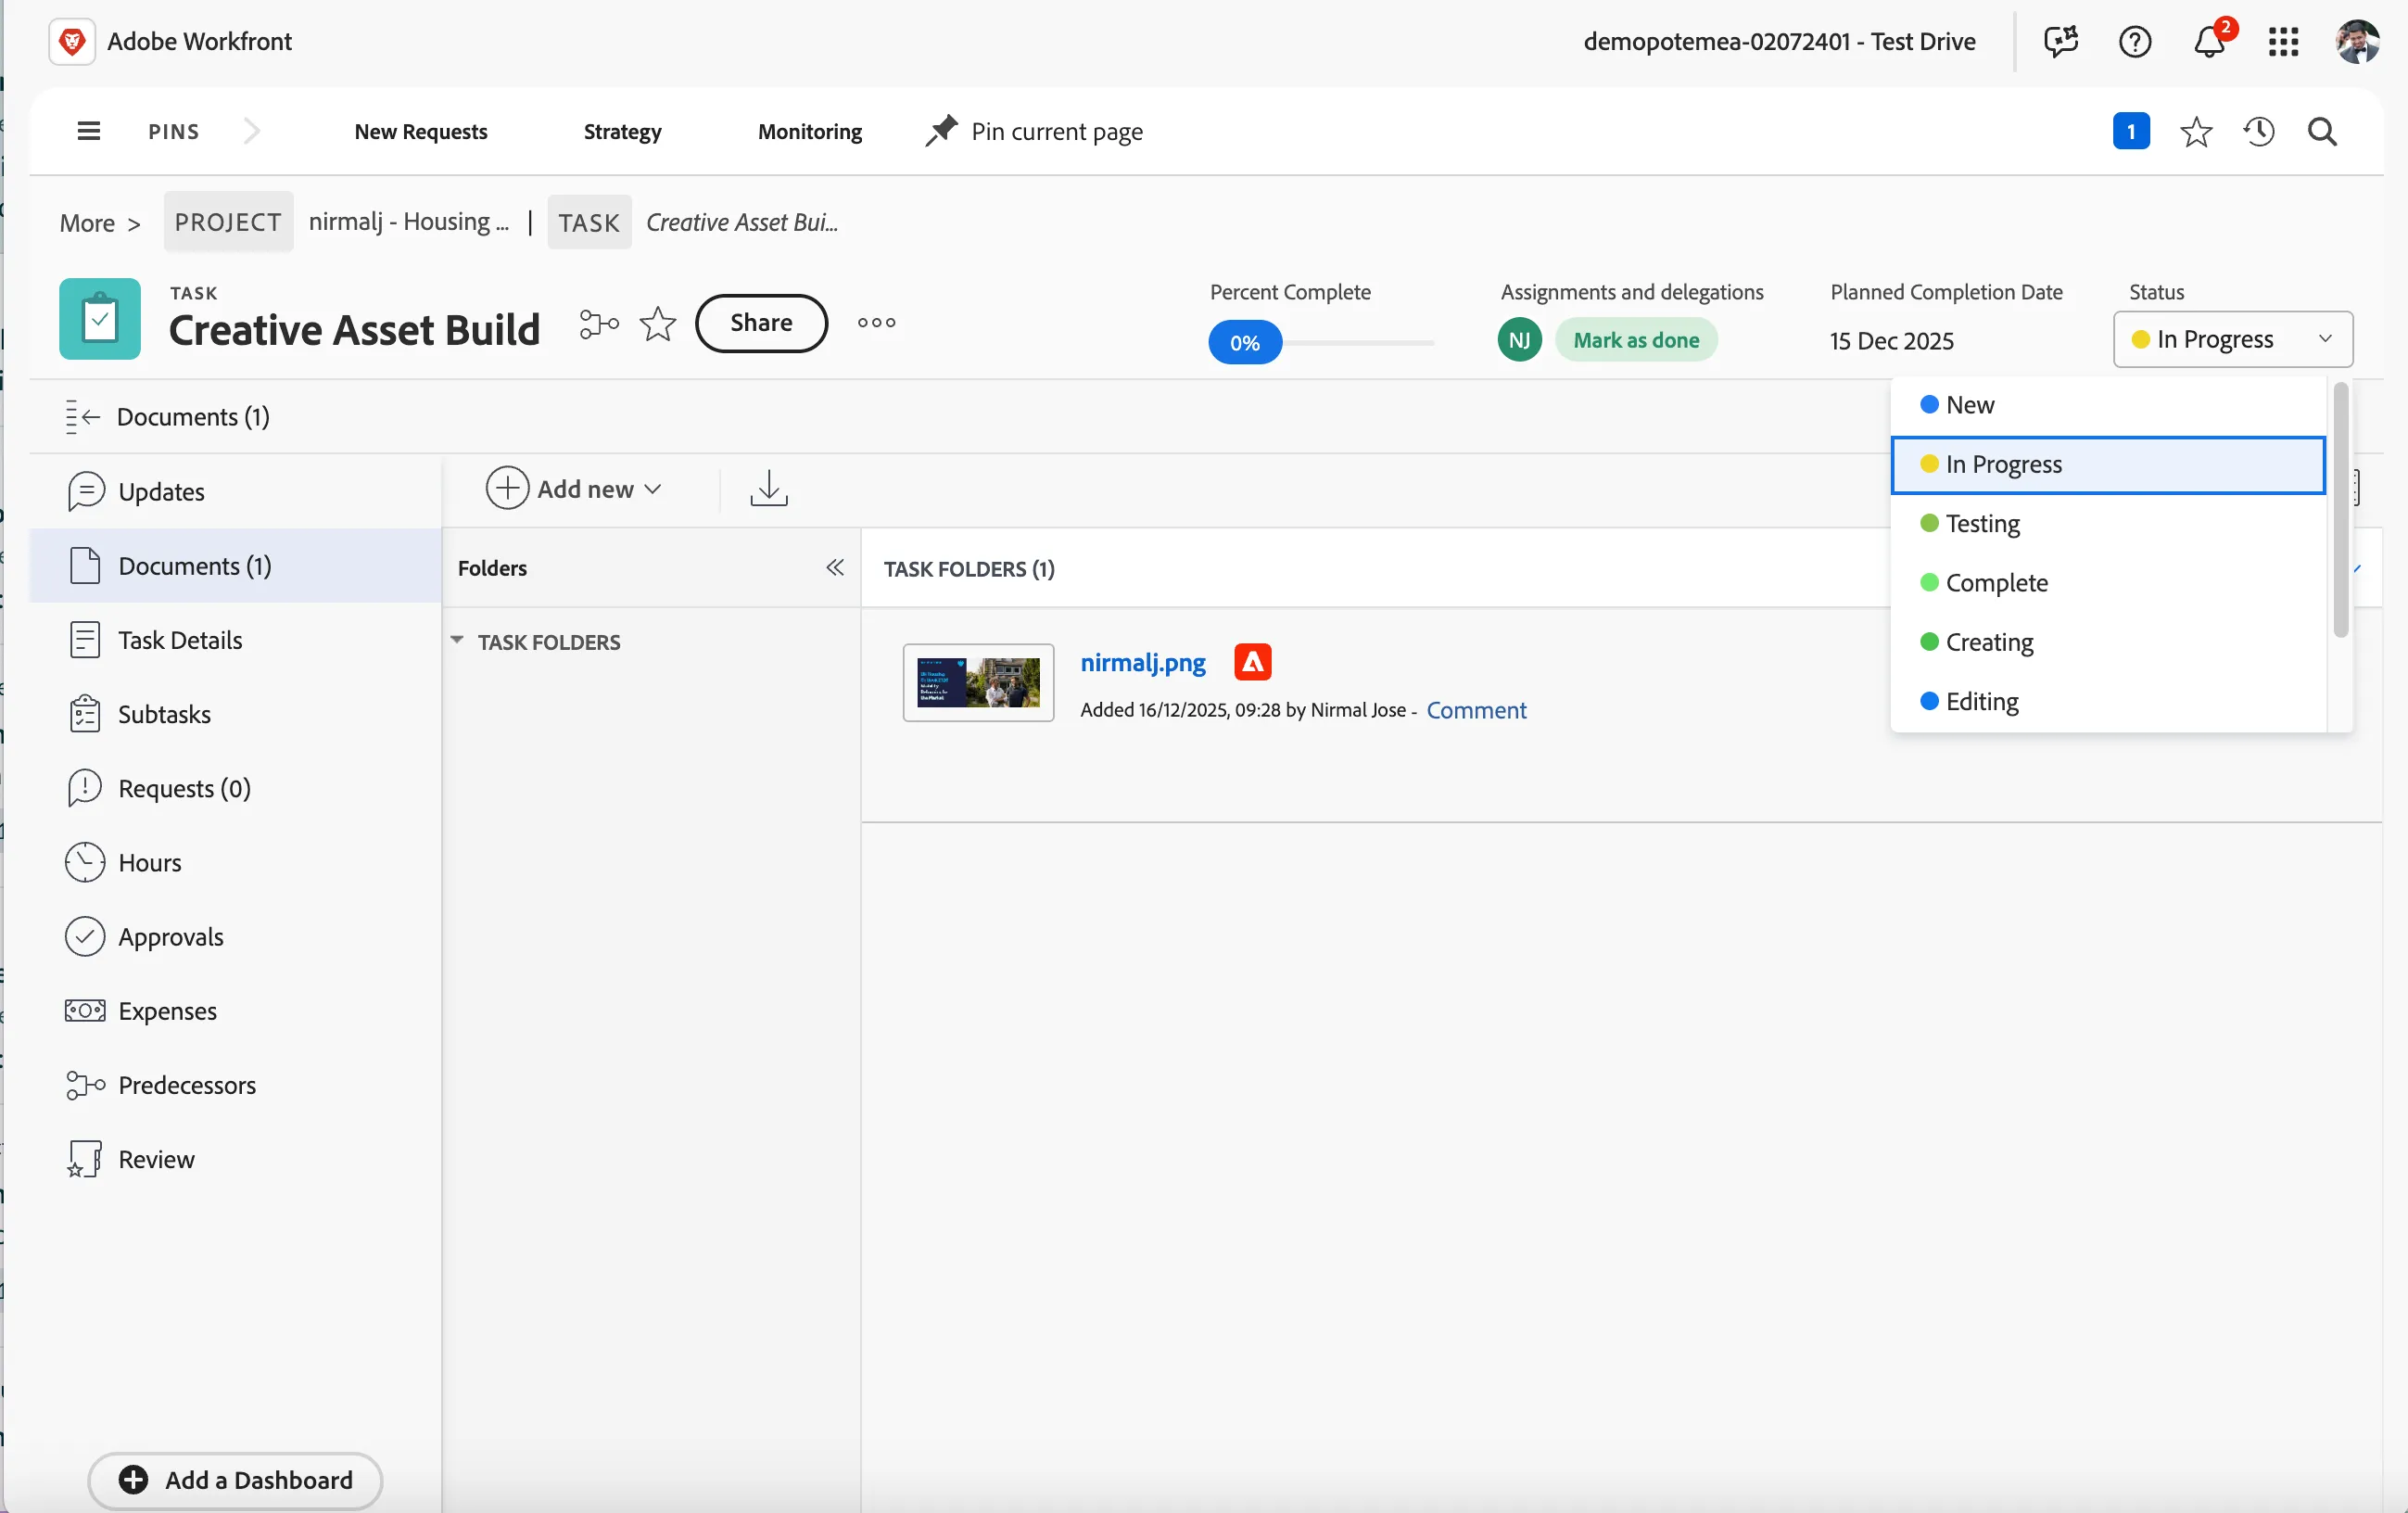Expand the Add new dropdown
Screen dimensions: 2408x1513
(x=574, y=489)
